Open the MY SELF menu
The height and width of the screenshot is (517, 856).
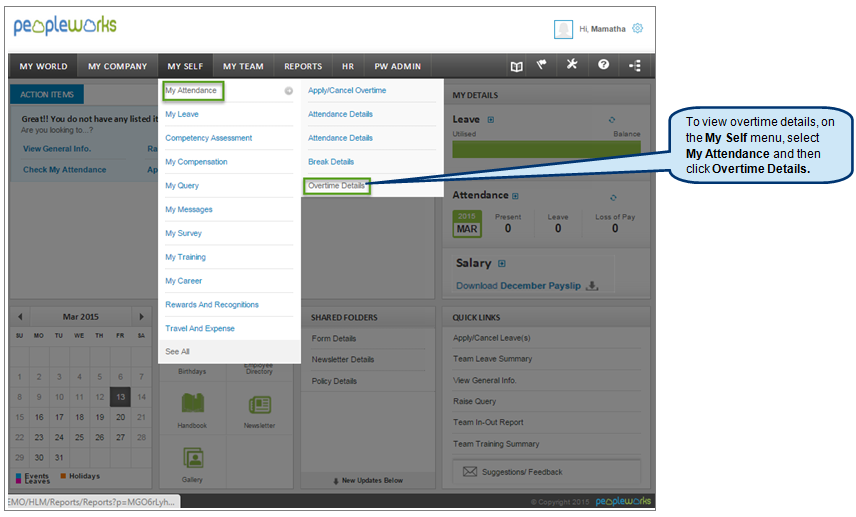coord(185,66)
